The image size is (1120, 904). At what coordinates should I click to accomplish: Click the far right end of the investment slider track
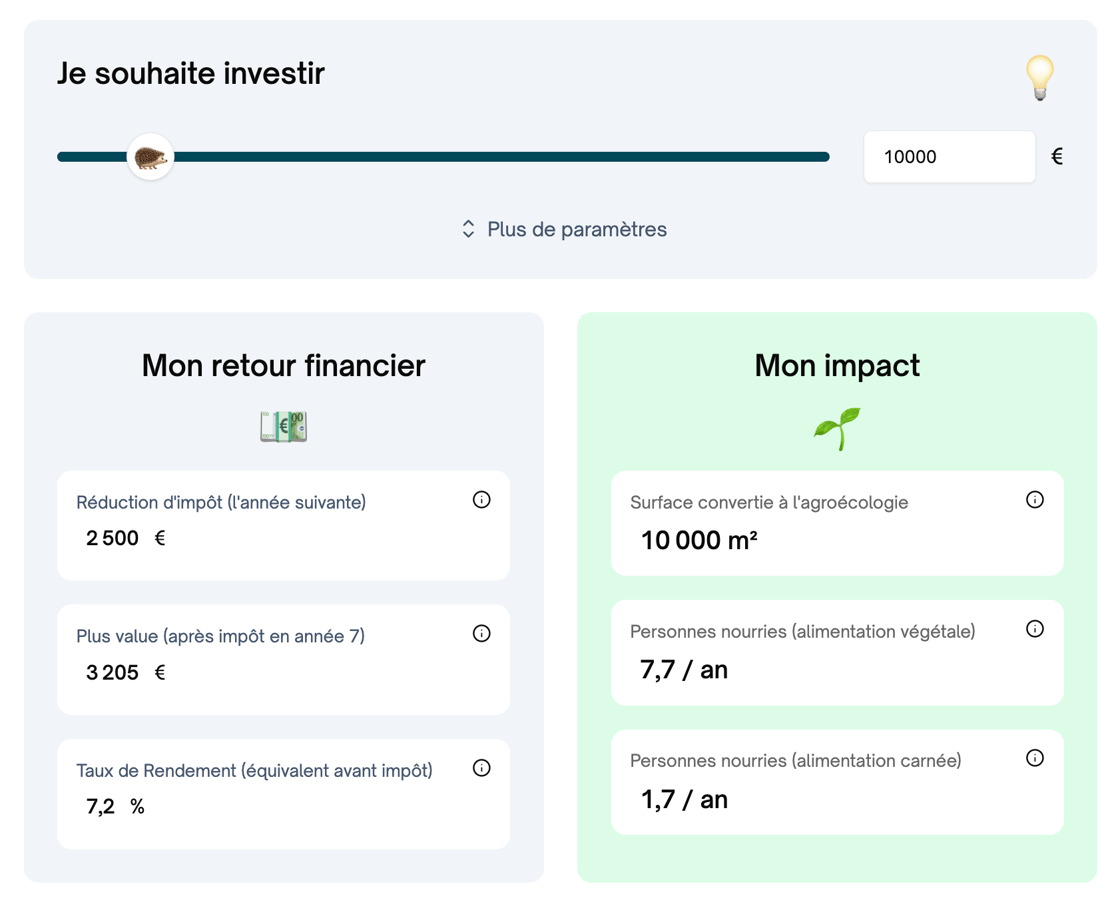tap(824, 156)
